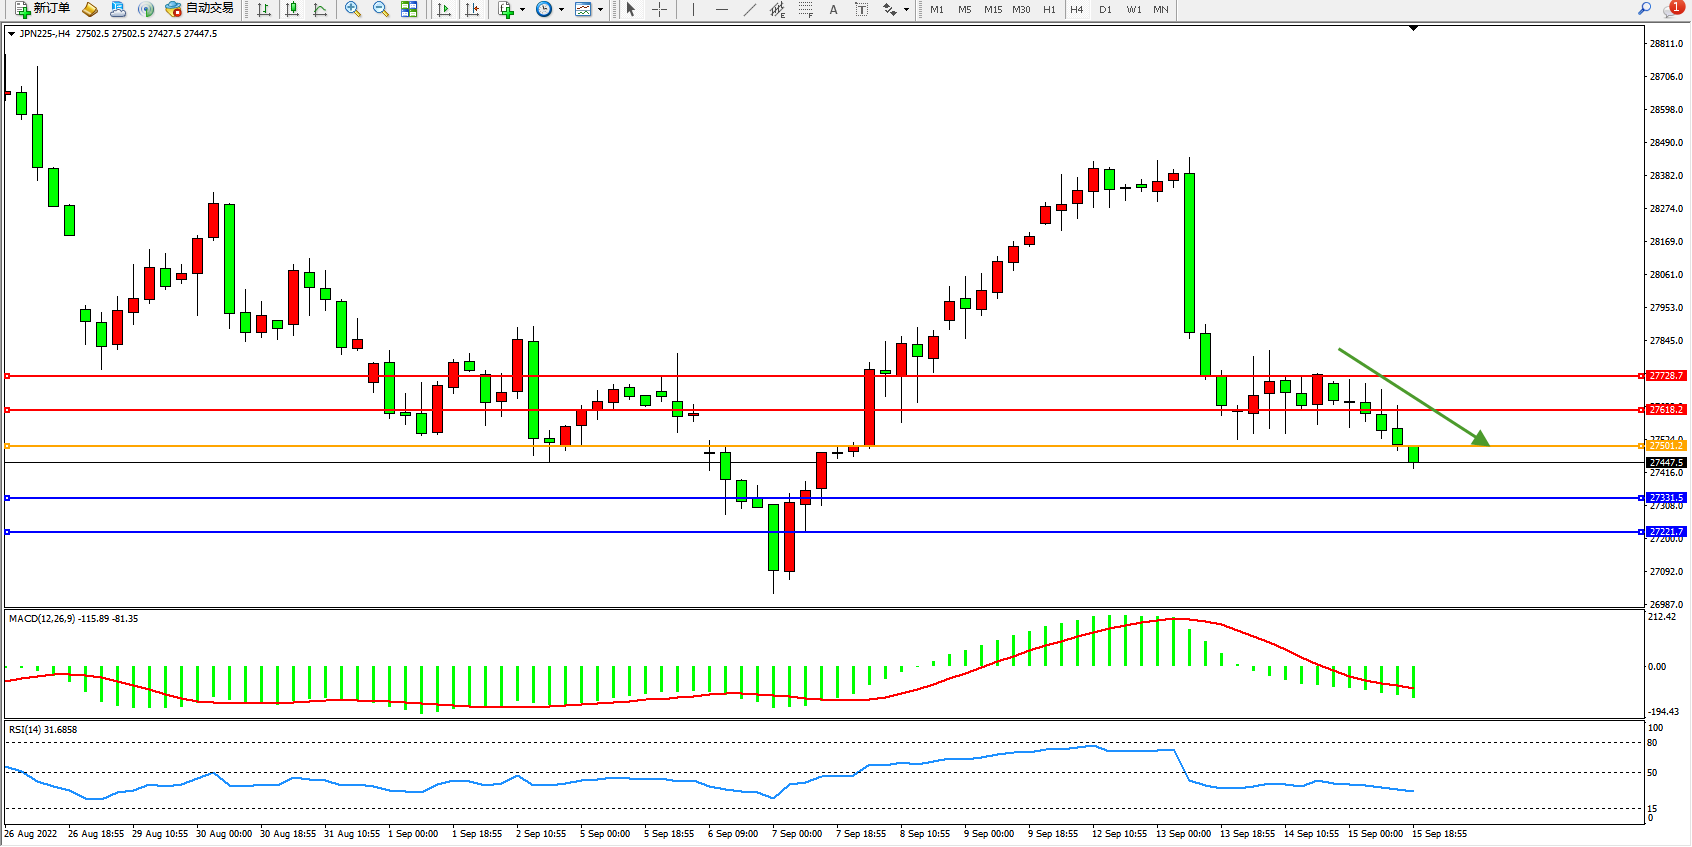Choose the Trendline drawing tool
Image resolution: width=1692 pixels, height=847 pixels.
click(x=750, y=9)
